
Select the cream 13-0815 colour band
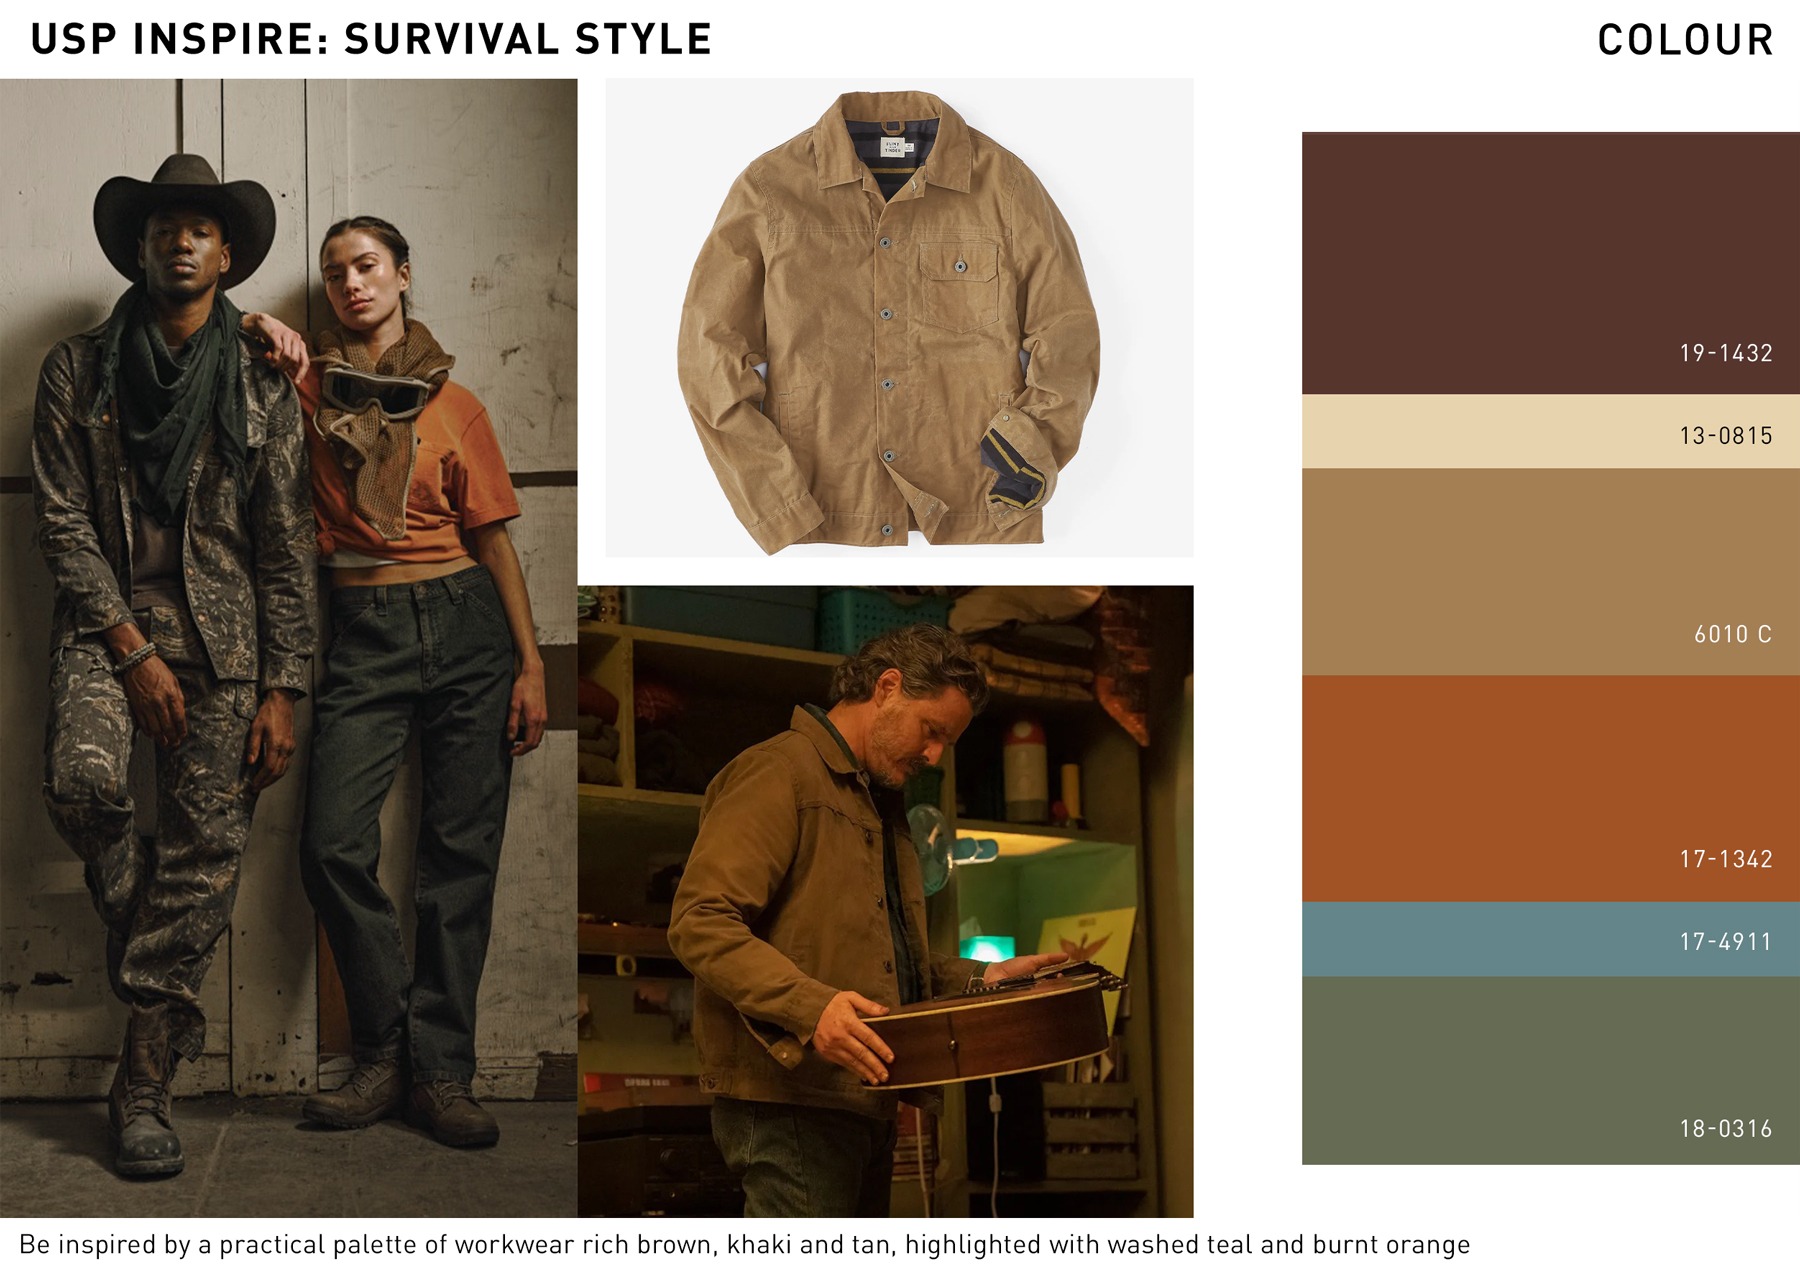[x=1550, y=431]
